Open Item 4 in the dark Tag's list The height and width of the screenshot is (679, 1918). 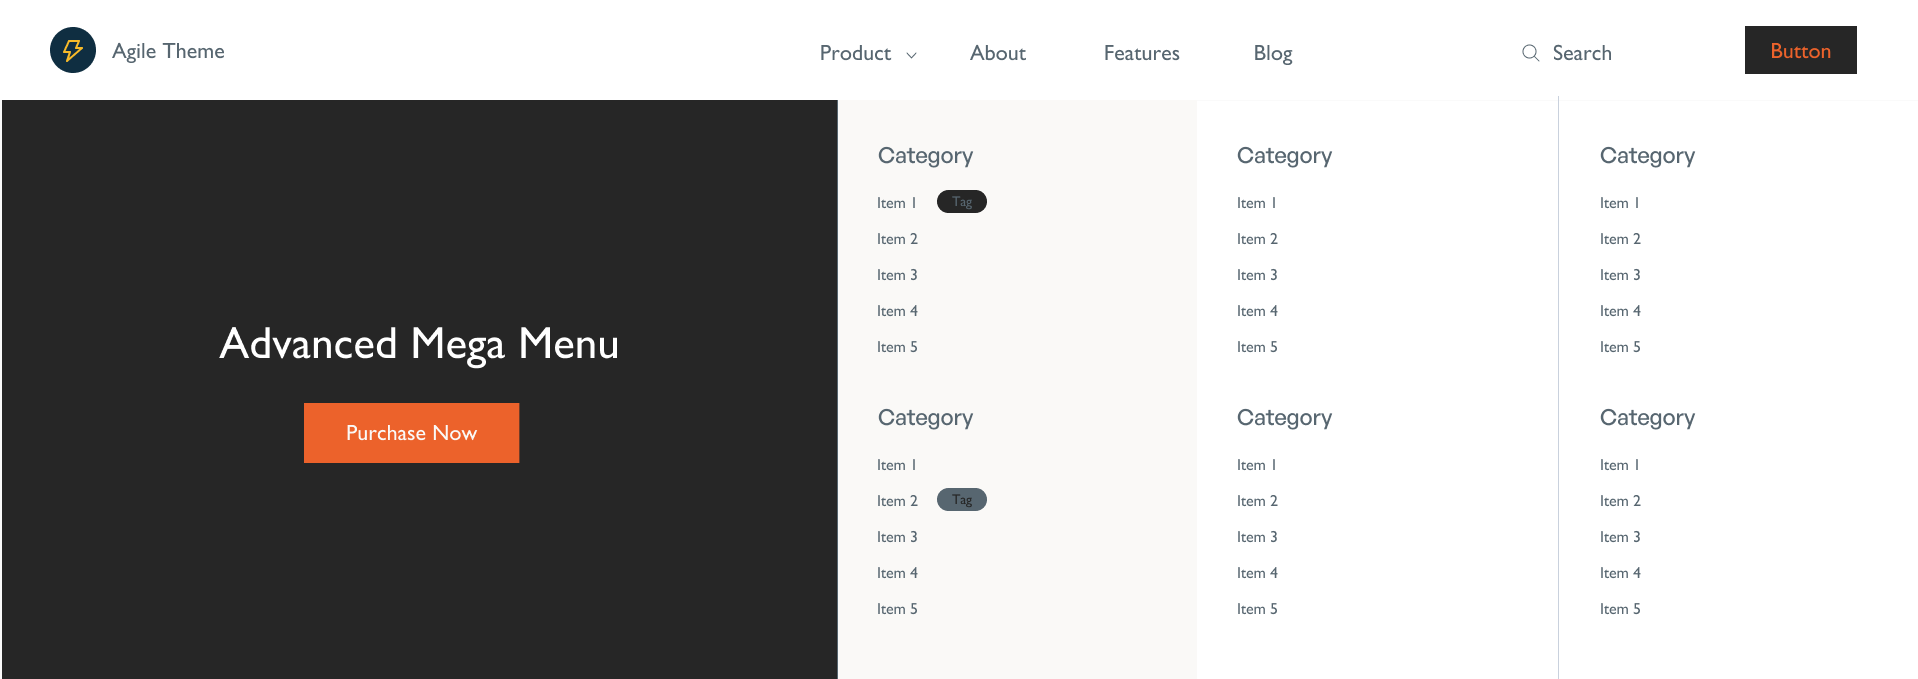[x=897, y=311]
